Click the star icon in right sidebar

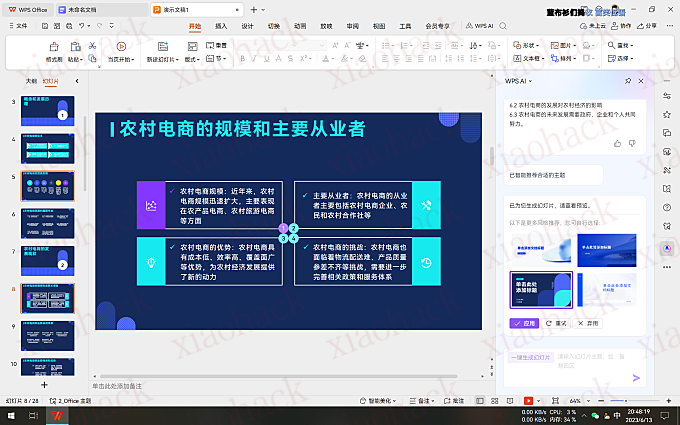click(x=667, y=114)
